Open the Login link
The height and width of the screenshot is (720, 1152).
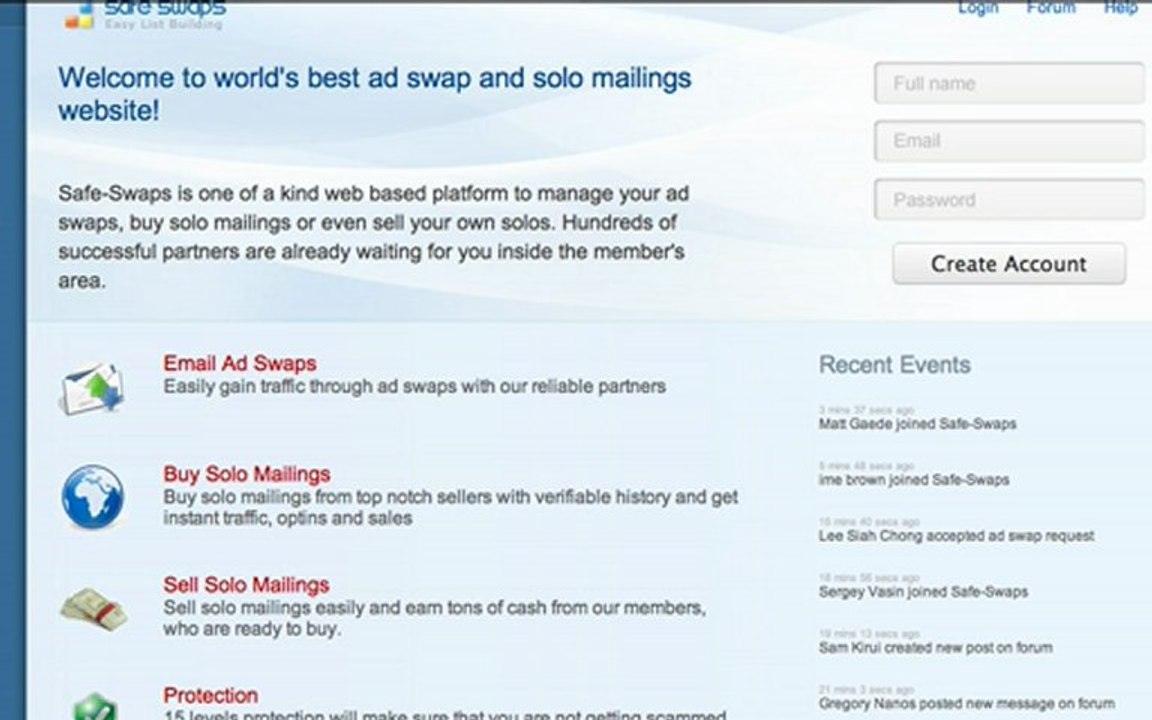[978, 8]
